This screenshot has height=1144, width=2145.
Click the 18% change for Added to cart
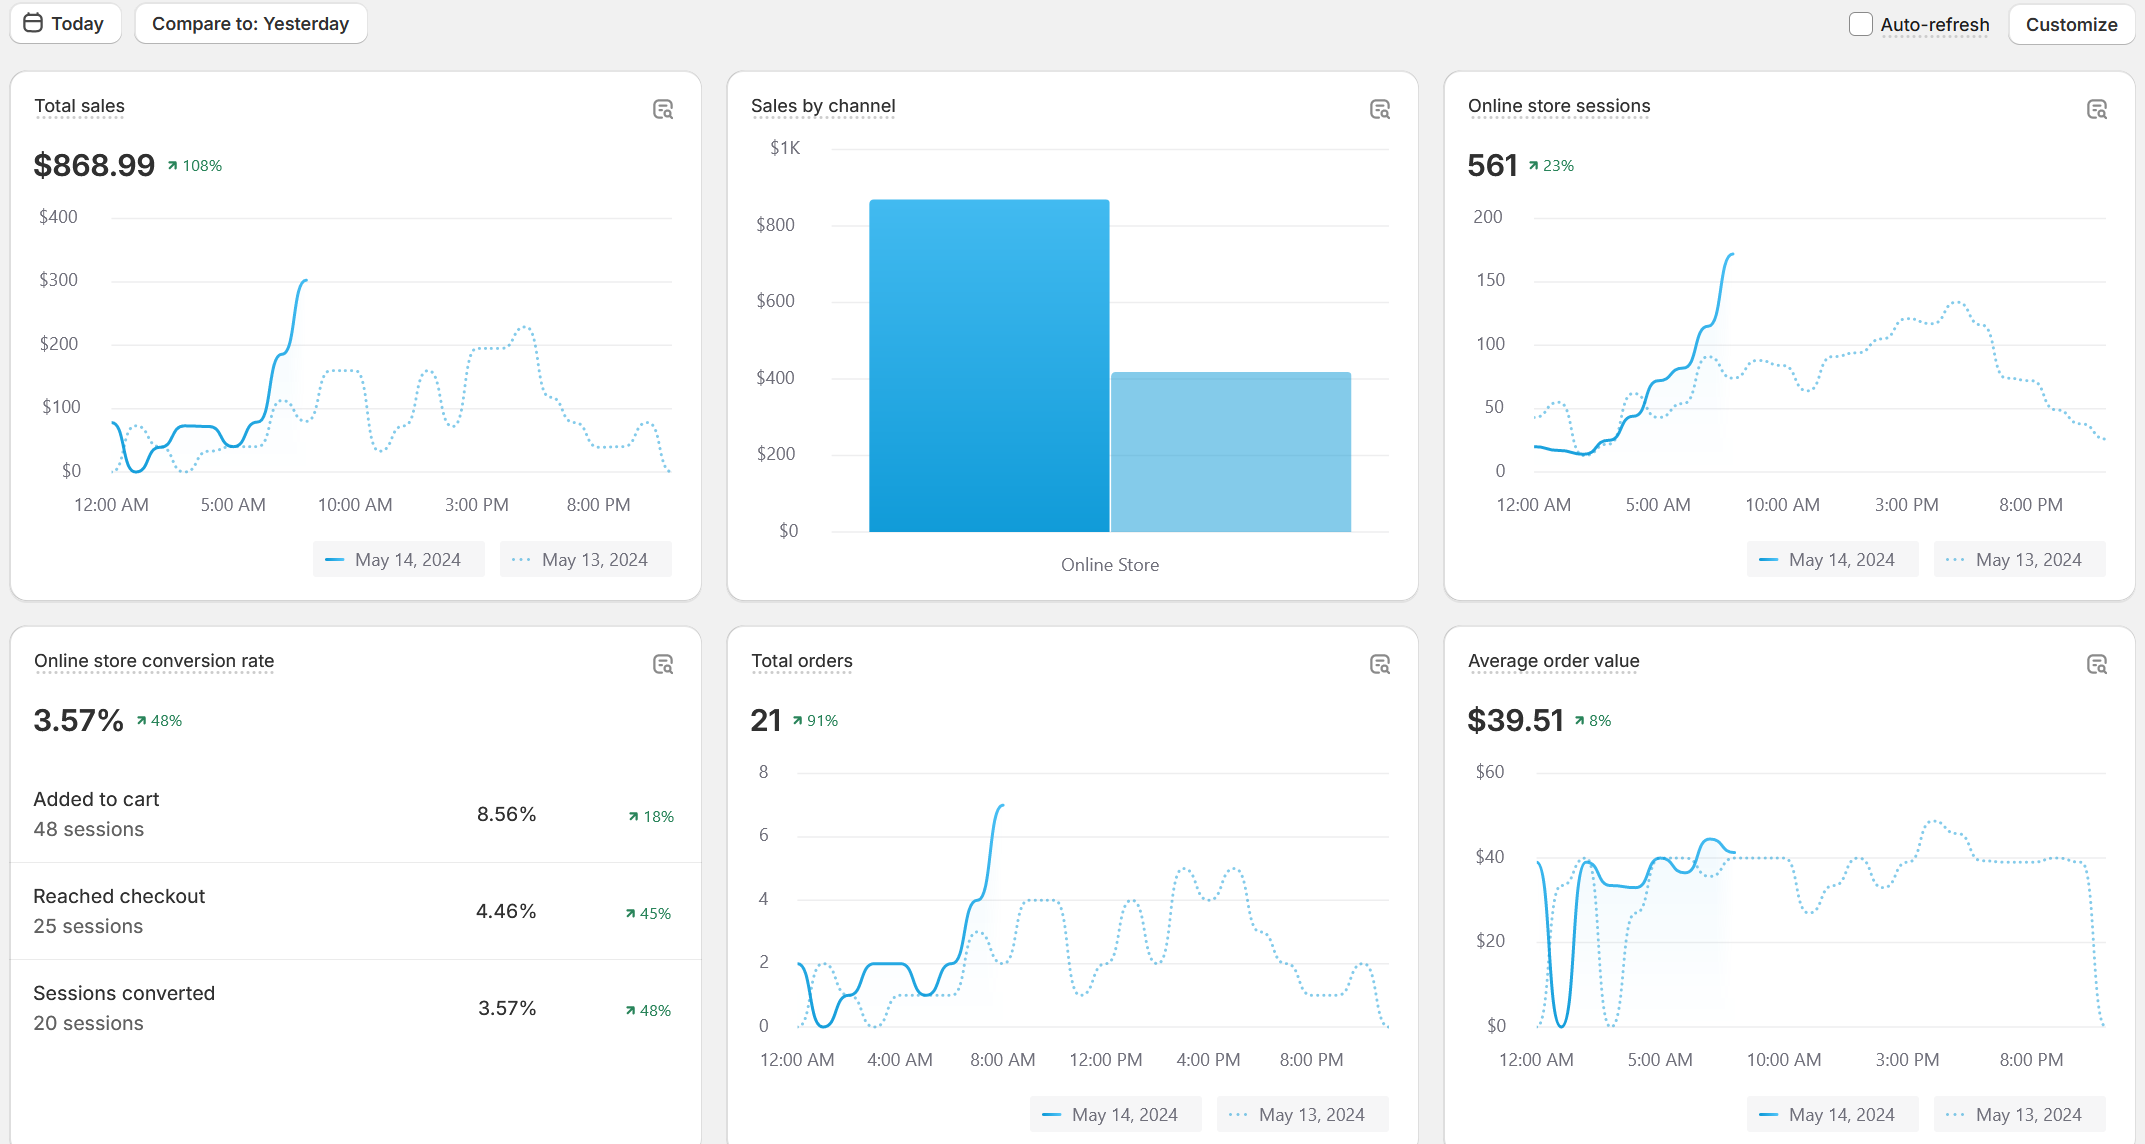pos(651,817)
